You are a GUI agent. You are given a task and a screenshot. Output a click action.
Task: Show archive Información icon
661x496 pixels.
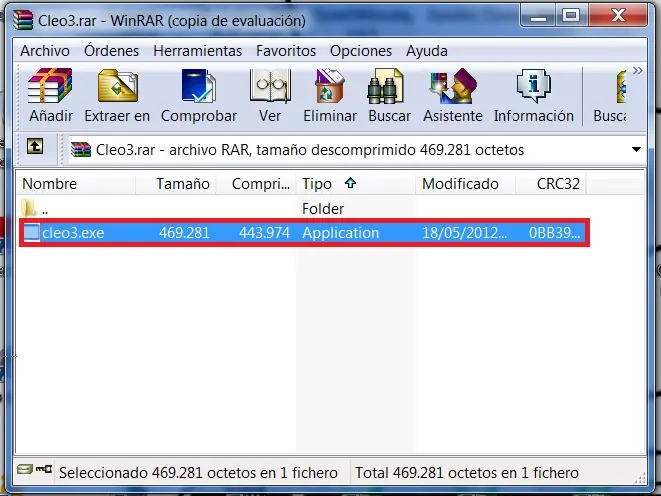533,86
